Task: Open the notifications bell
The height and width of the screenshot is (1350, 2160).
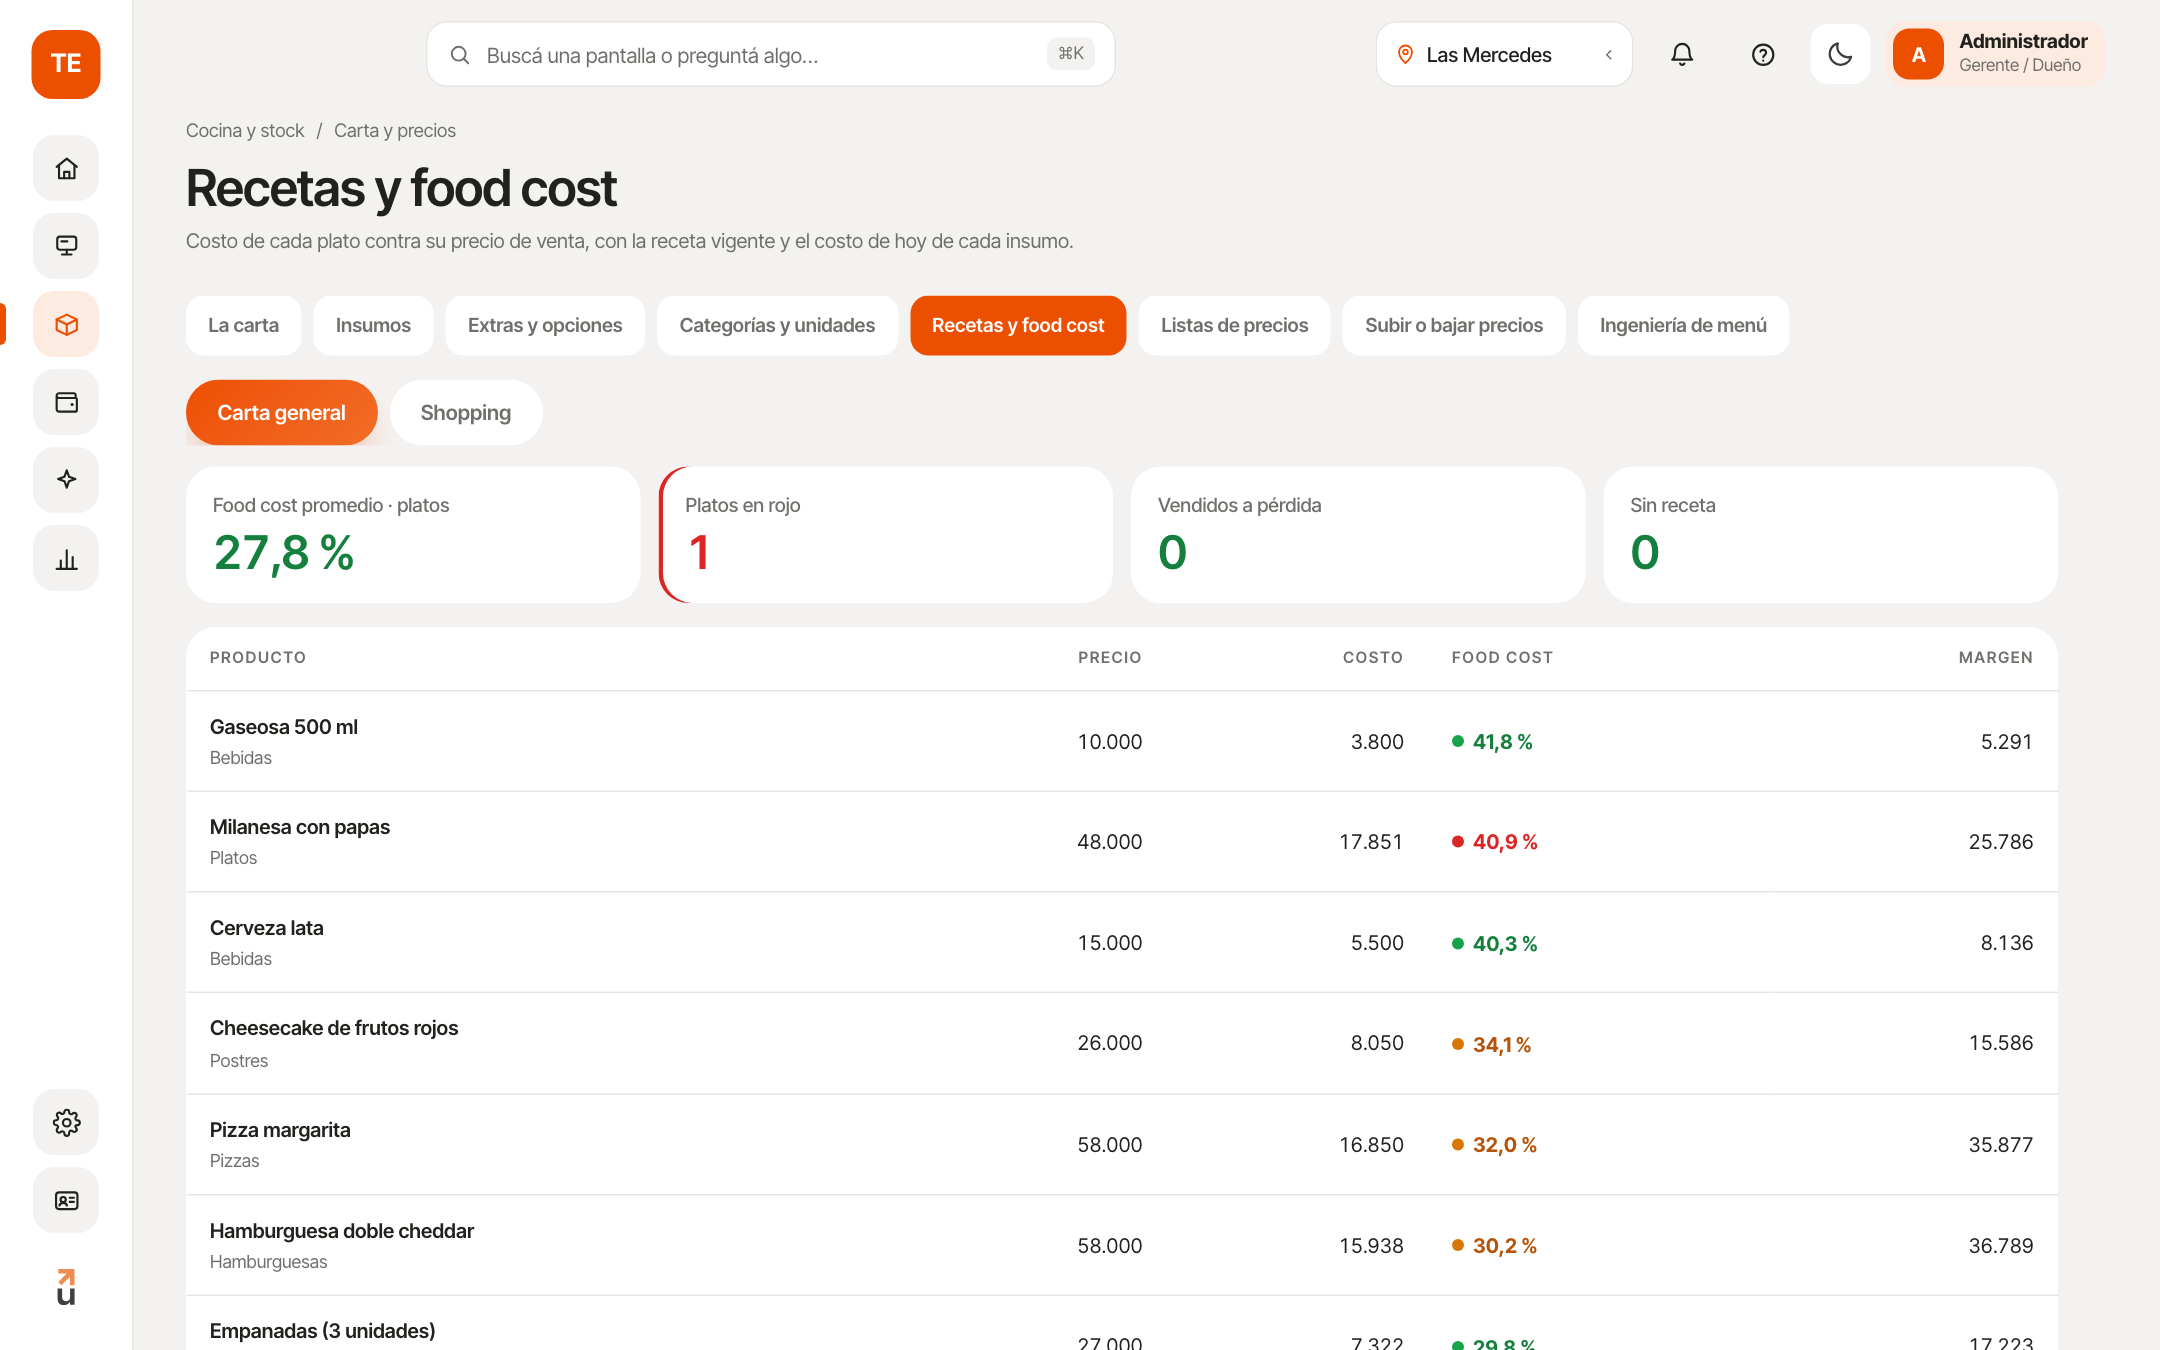Action: point(1682,54)
